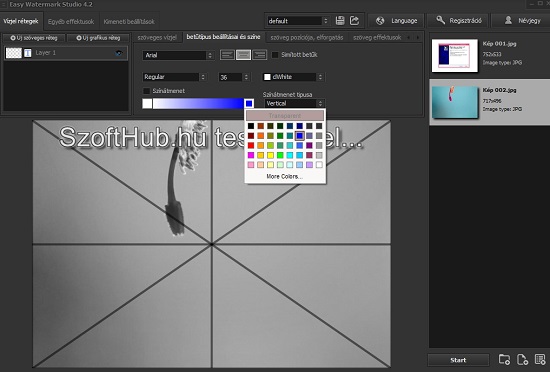
Task: Open the szöveg pozíciója, elforgatás tab
Action: [307, 38]
